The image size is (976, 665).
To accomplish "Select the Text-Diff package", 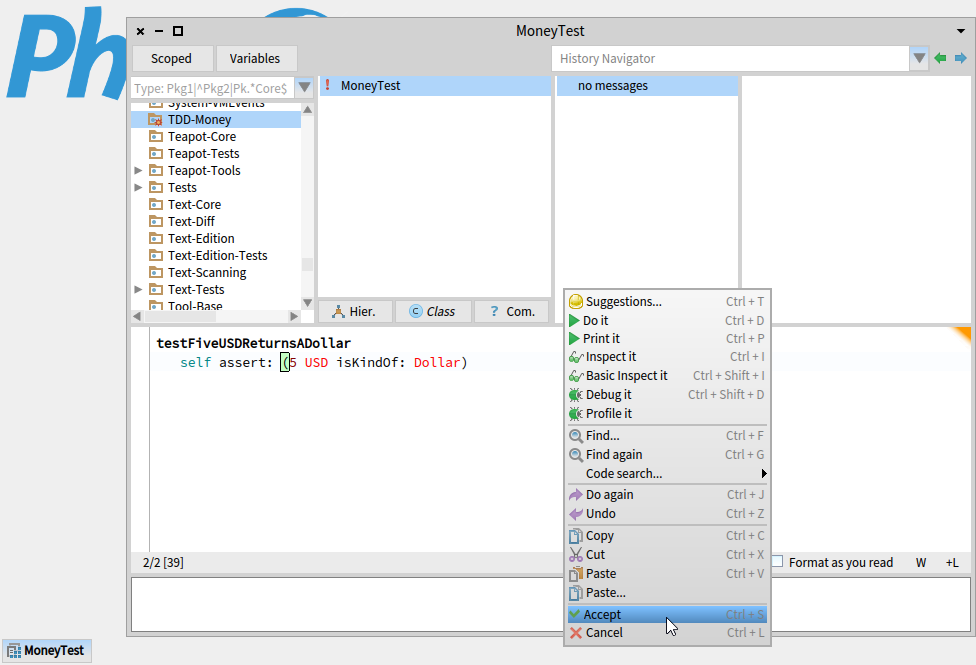I will pos(216,222).
